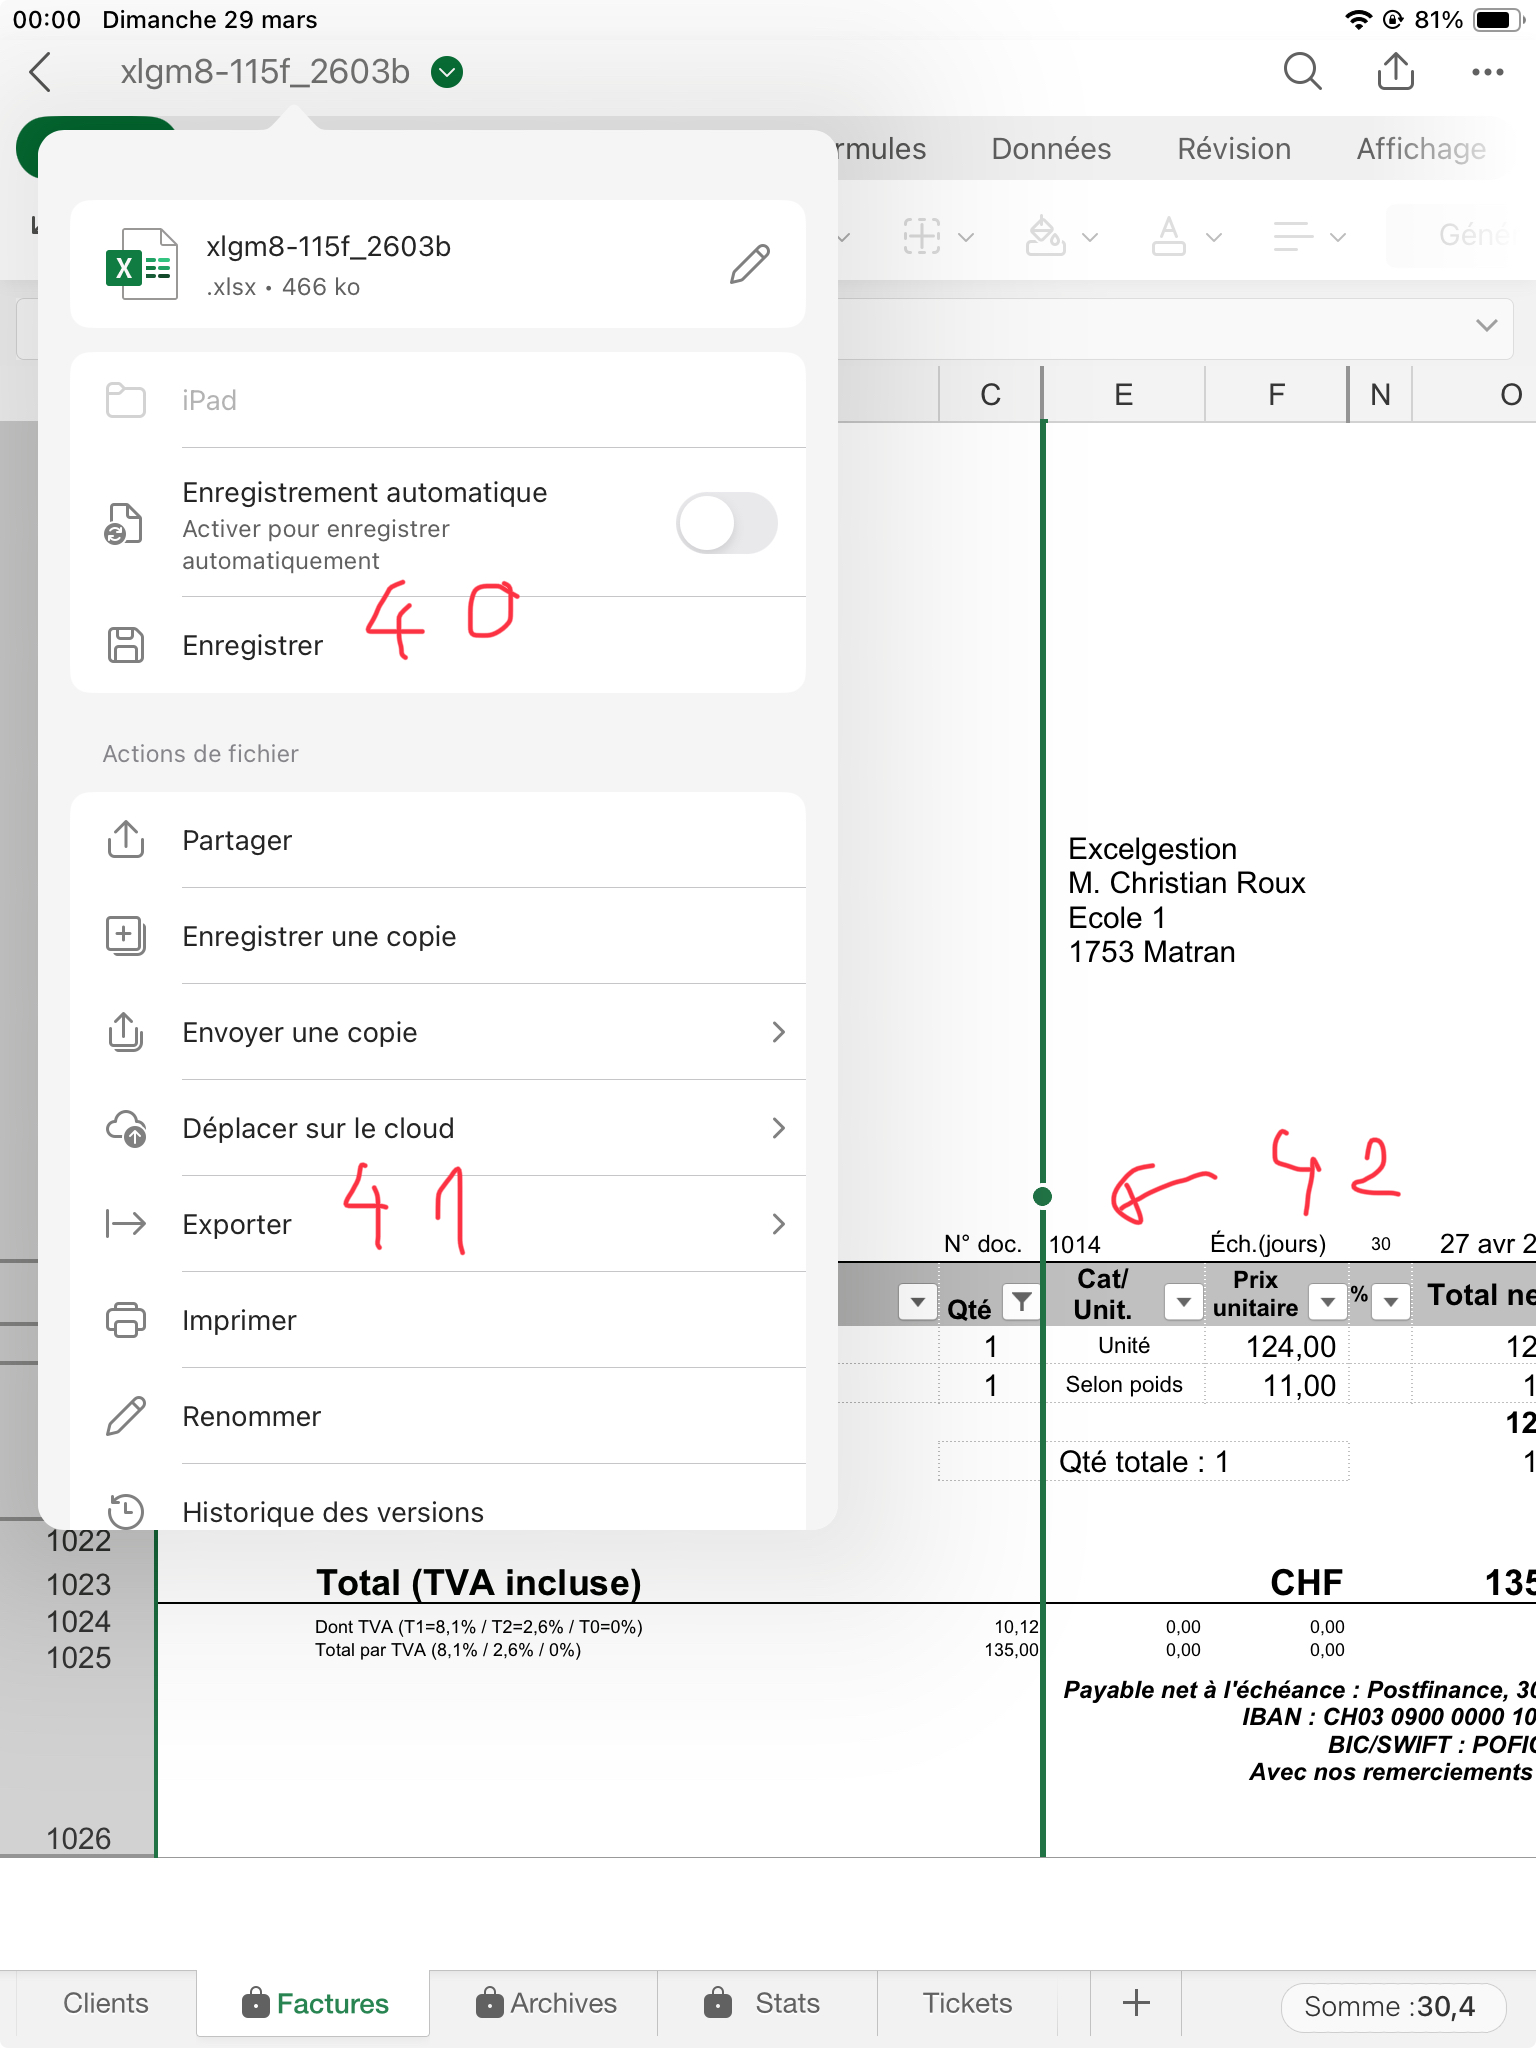
Task: Expand the formula bar chevron
Action: tap(1486, 326)
